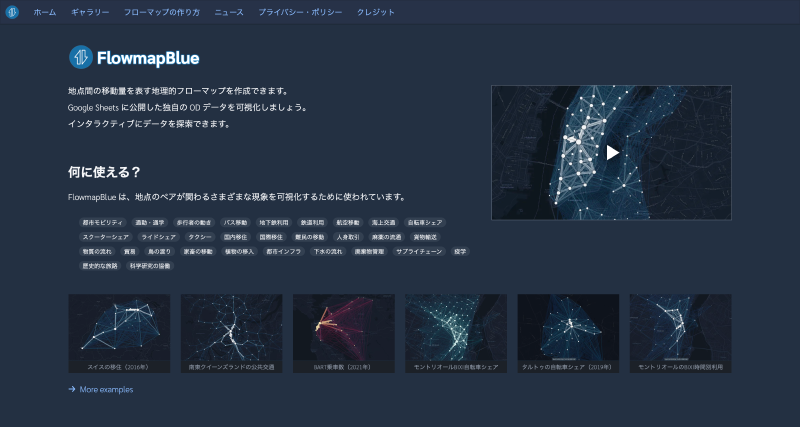Click the 家畜の移動 tag
This screenshot has width=800, height=427.
tap(199, 252)
